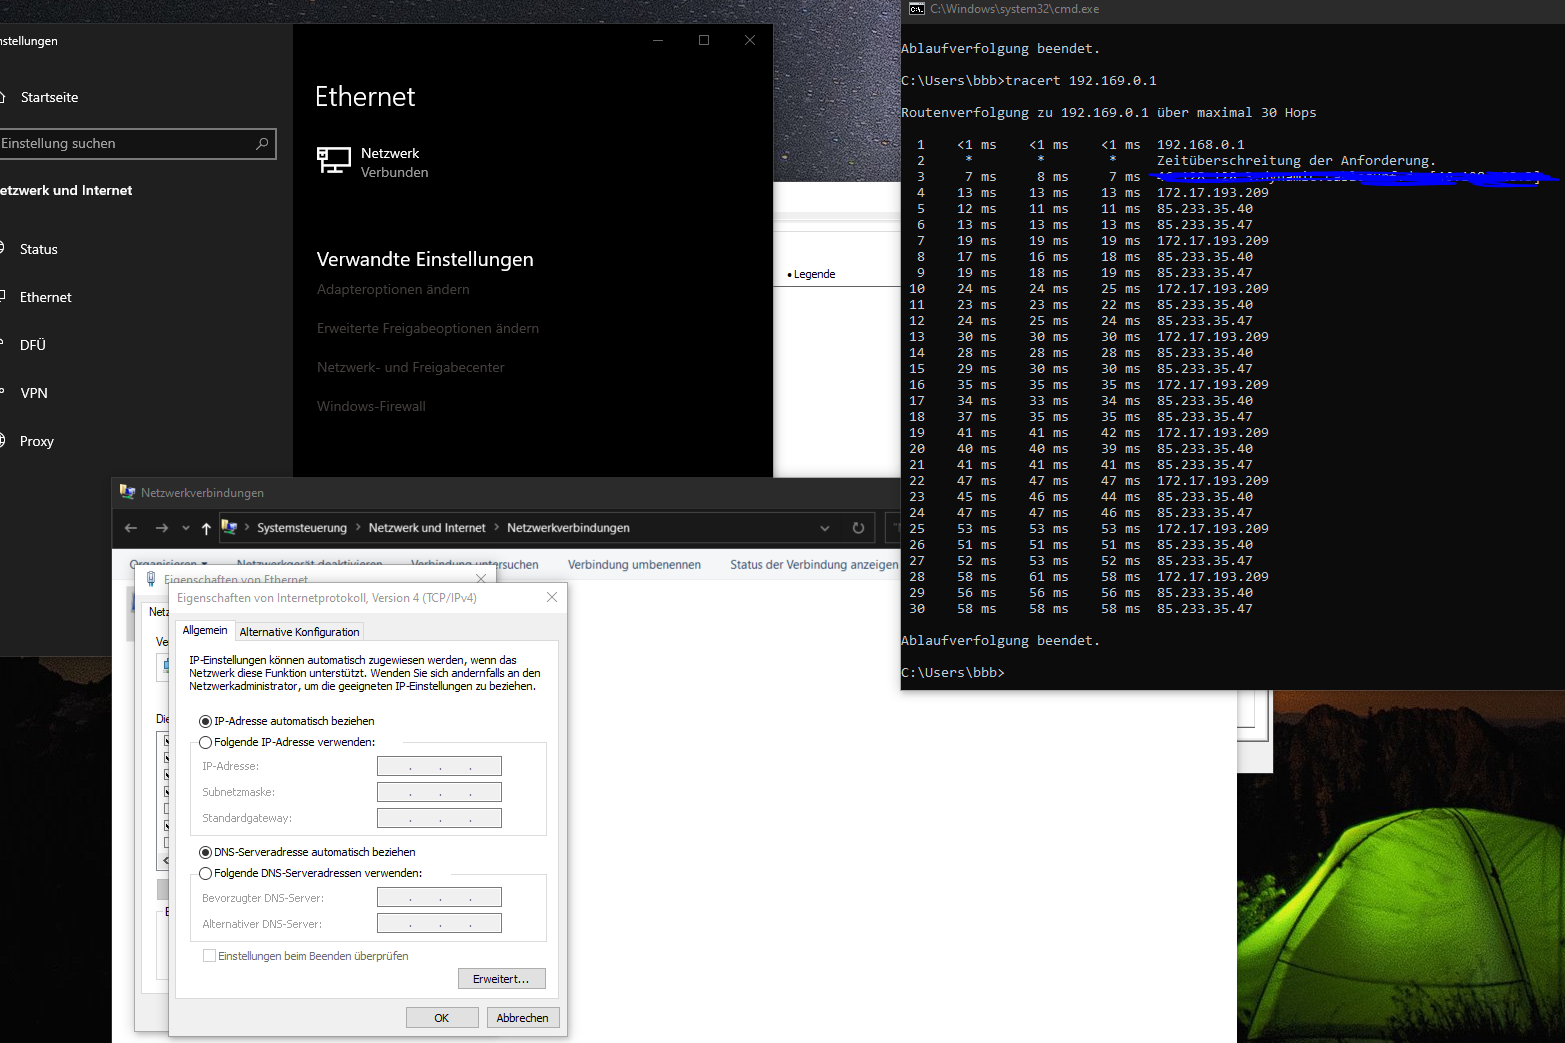Click the Netzwerk Verbunden entry
The image size is (1565, 1043).
pyautogui.click(x=373, y=162)
